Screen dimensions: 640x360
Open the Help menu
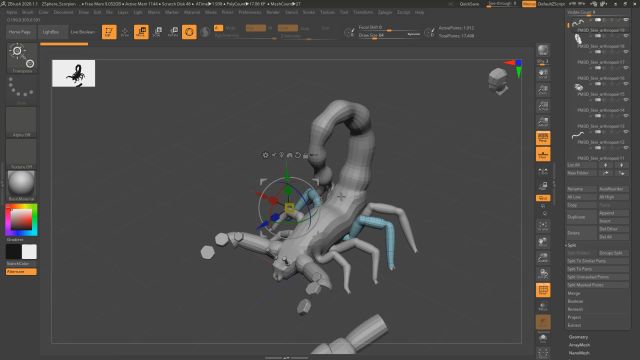pyautogui.click(x=419, y=12)
